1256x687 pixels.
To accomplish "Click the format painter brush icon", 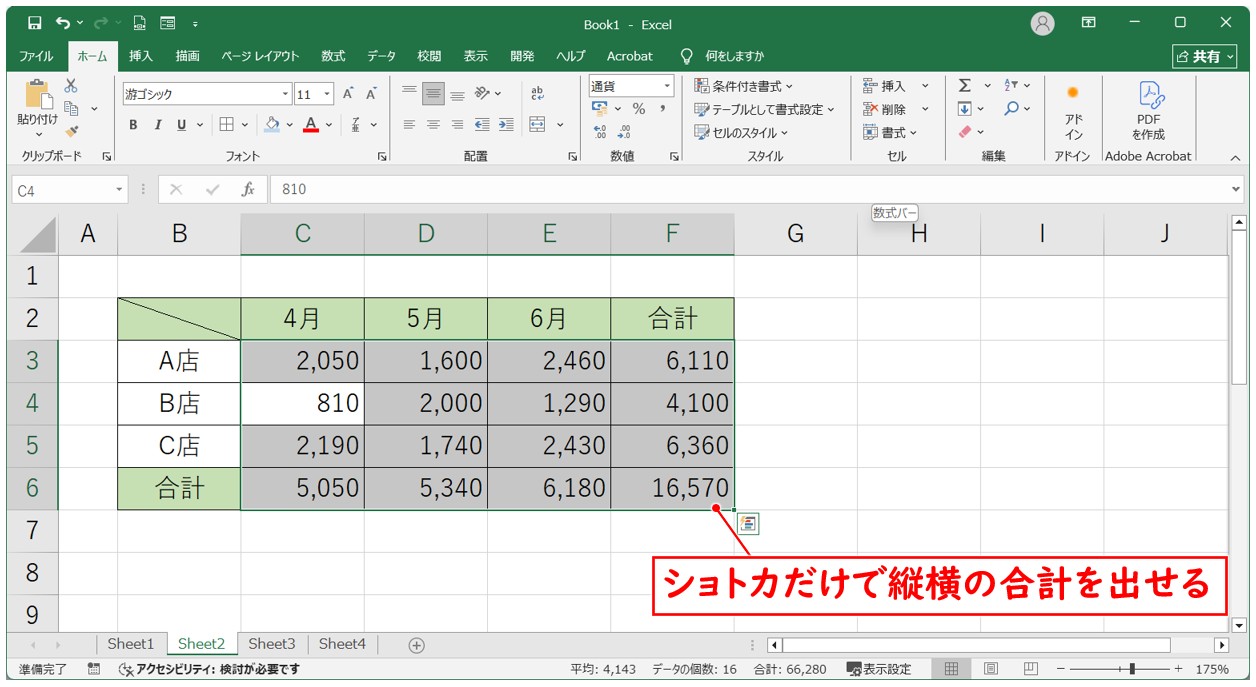I will tap(72, 131).
